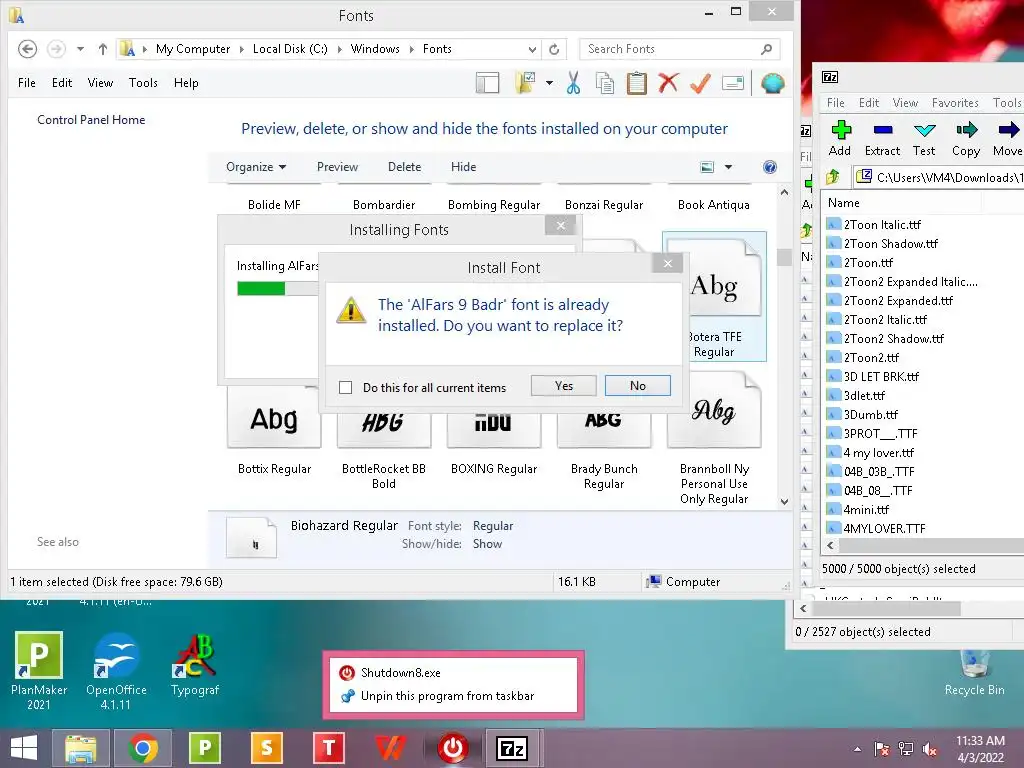This screenshot has height=768, width=1024.
Task: Click the Copy icon in Fonts toolbar
Action: [x=605, y=83]
